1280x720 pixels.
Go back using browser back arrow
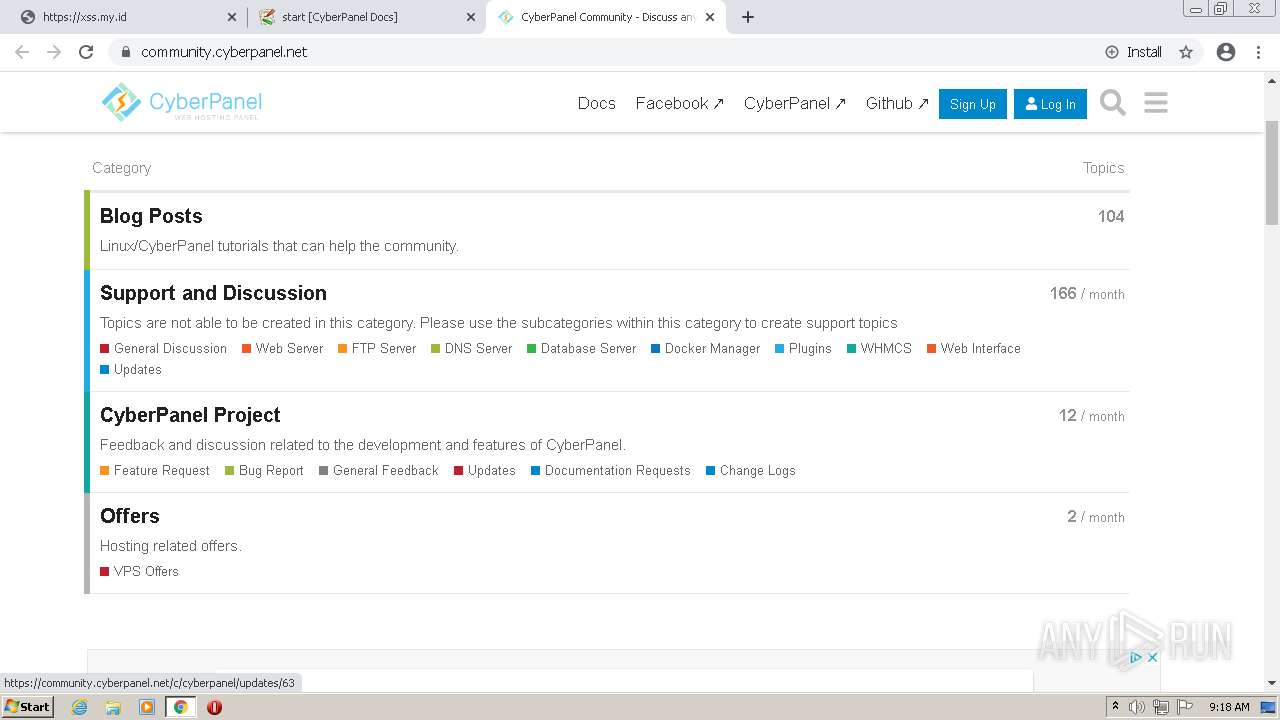(x=22, y=52)
